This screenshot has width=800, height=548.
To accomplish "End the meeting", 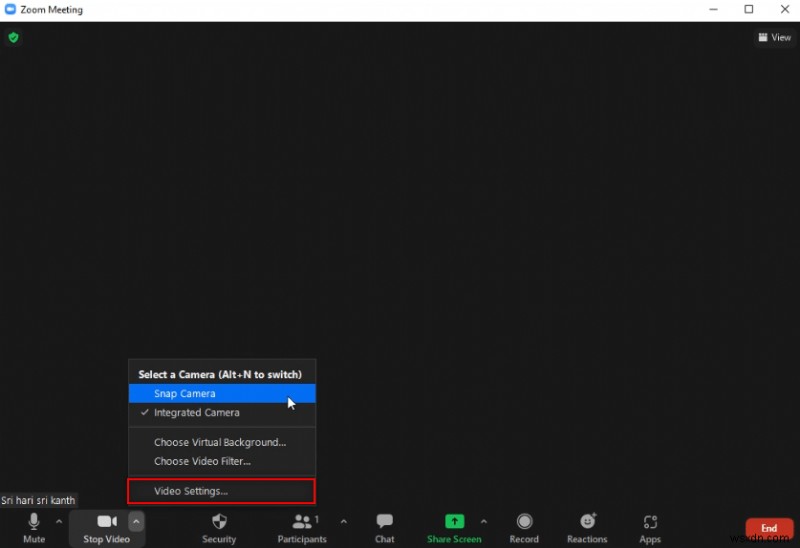I will tap(769, 528).
